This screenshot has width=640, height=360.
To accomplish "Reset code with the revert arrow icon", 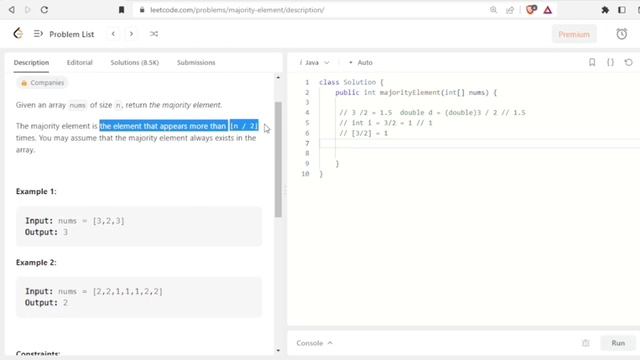I will 629,62.
